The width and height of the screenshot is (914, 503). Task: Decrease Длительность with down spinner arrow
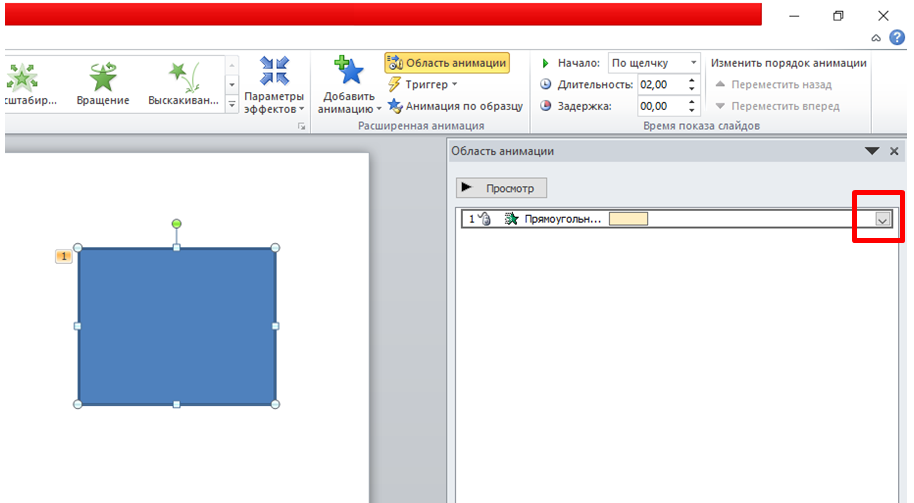(x=692, y=89)
